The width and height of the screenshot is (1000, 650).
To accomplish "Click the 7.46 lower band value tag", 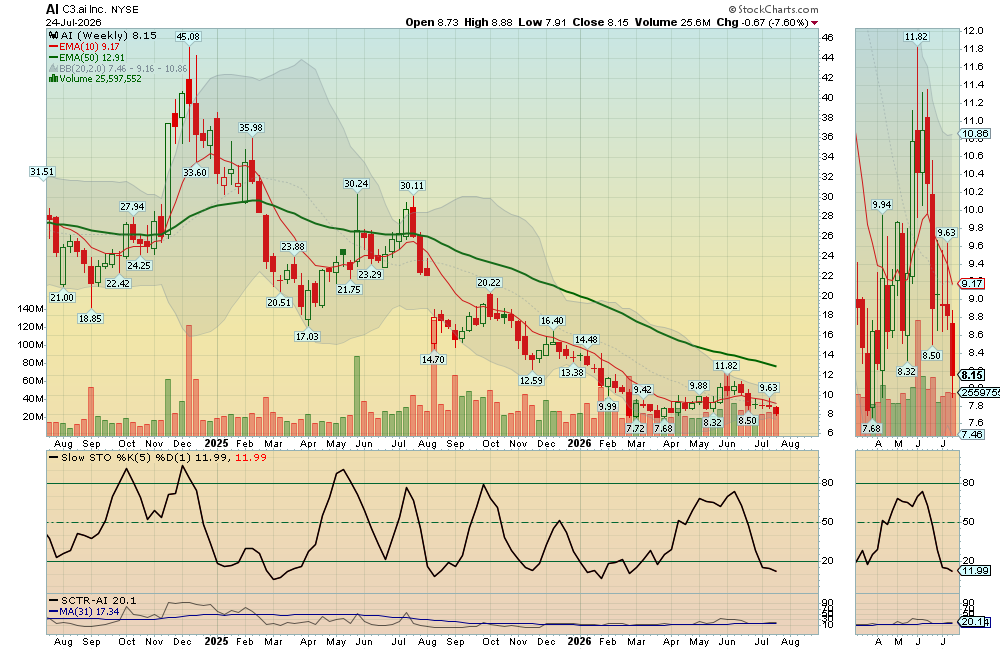I will [x=972, y=434].
